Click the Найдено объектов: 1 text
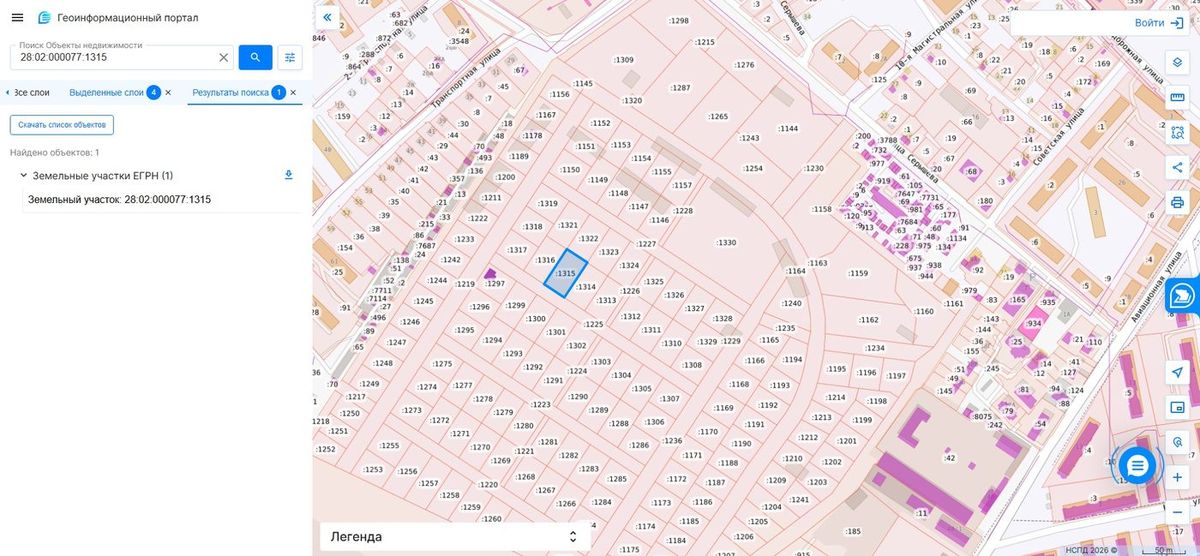The width and height of the screenshot is (1200, 556). pyautogui.click(x=54, y=152)
